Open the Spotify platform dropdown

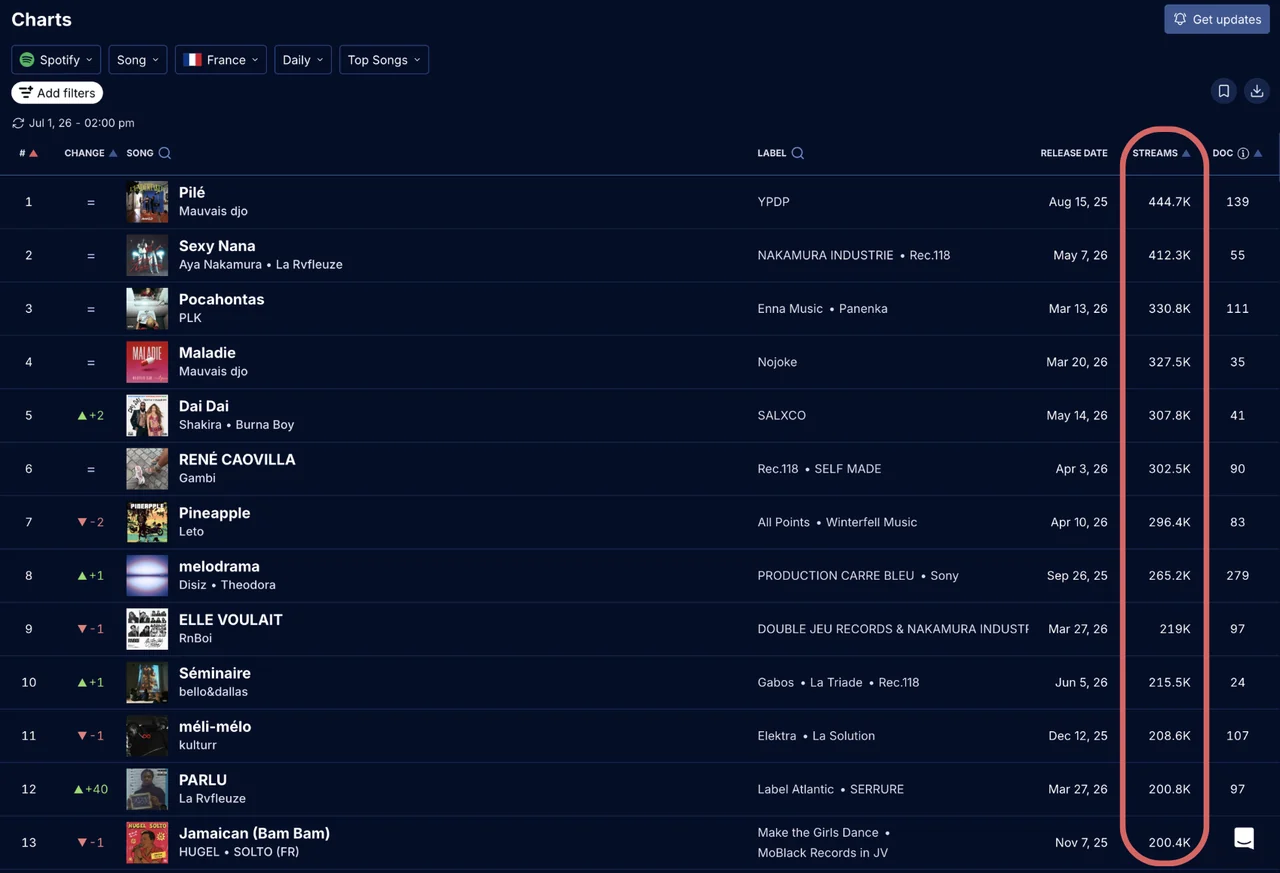coord(56,60)
